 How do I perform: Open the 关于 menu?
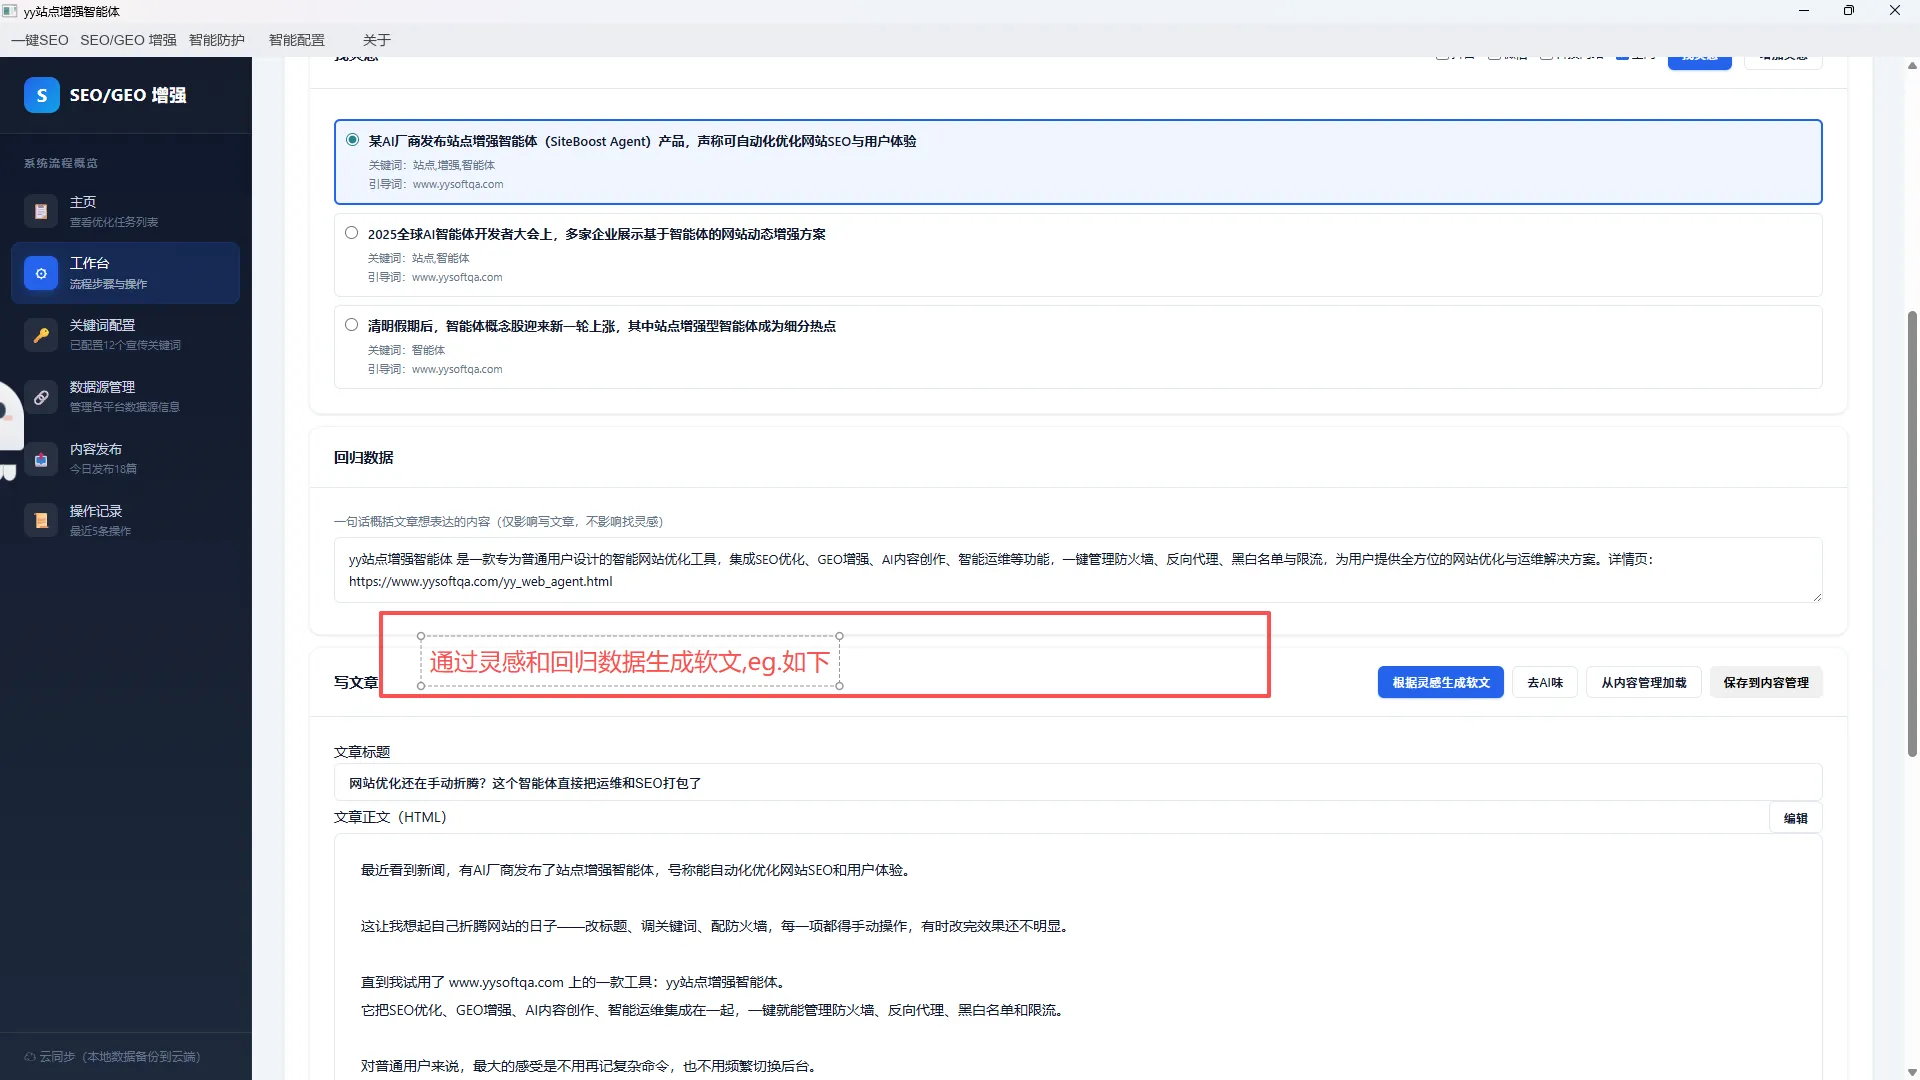click(377, 40)
